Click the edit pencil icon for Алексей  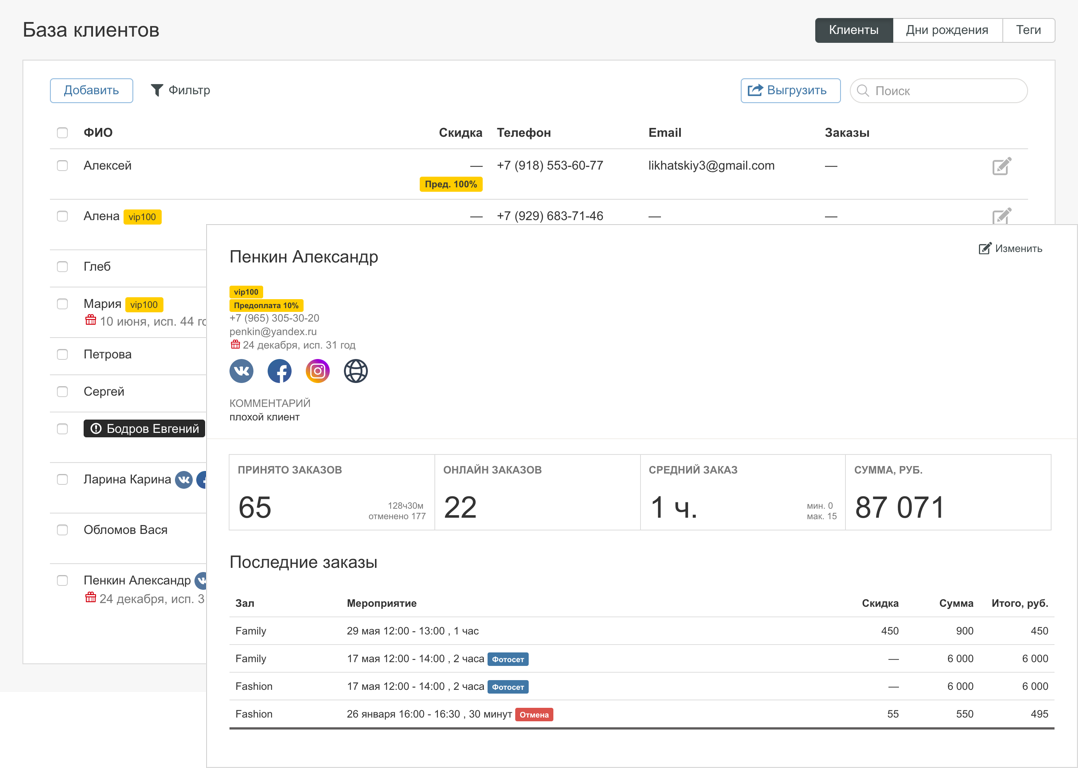click(x=1002, y=166)
